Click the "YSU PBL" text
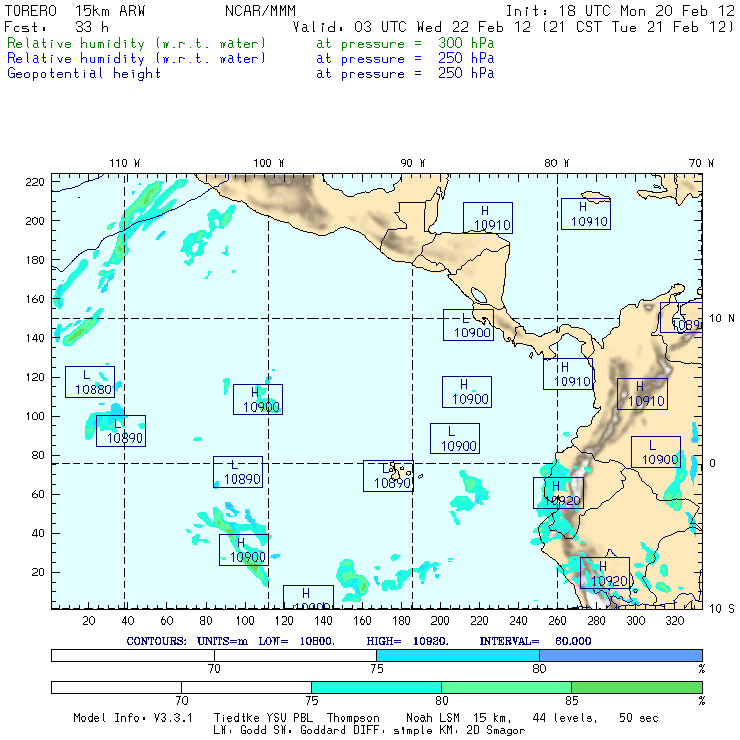The width and height of the screenshot is (740, 740). [289, 718]
